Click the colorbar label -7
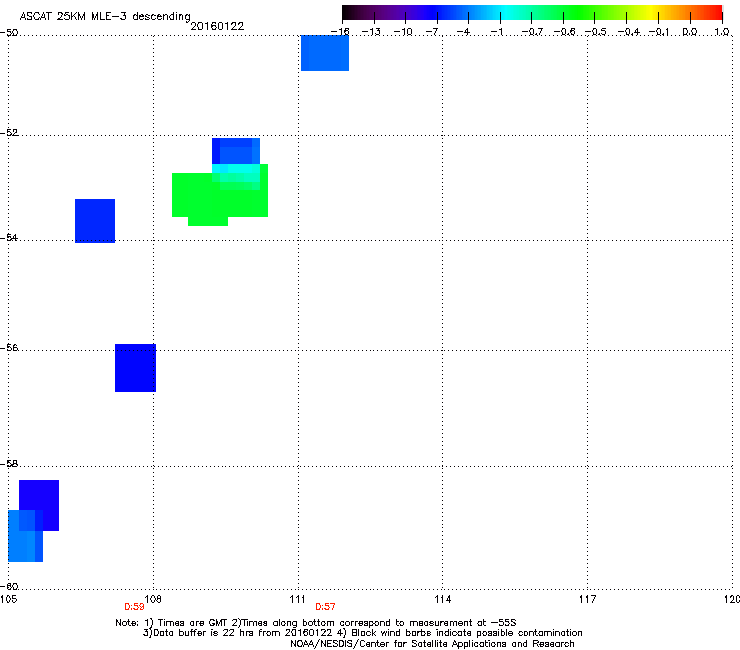This screenshot has width=740, height=650. [x=433, y=32]
